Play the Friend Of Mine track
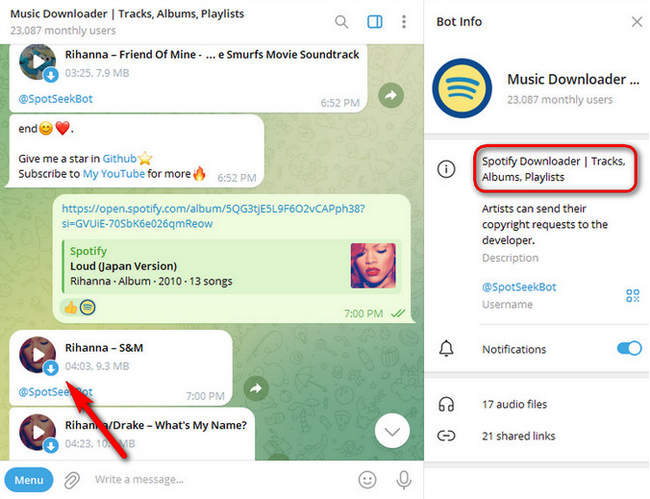 click(38, 62)
